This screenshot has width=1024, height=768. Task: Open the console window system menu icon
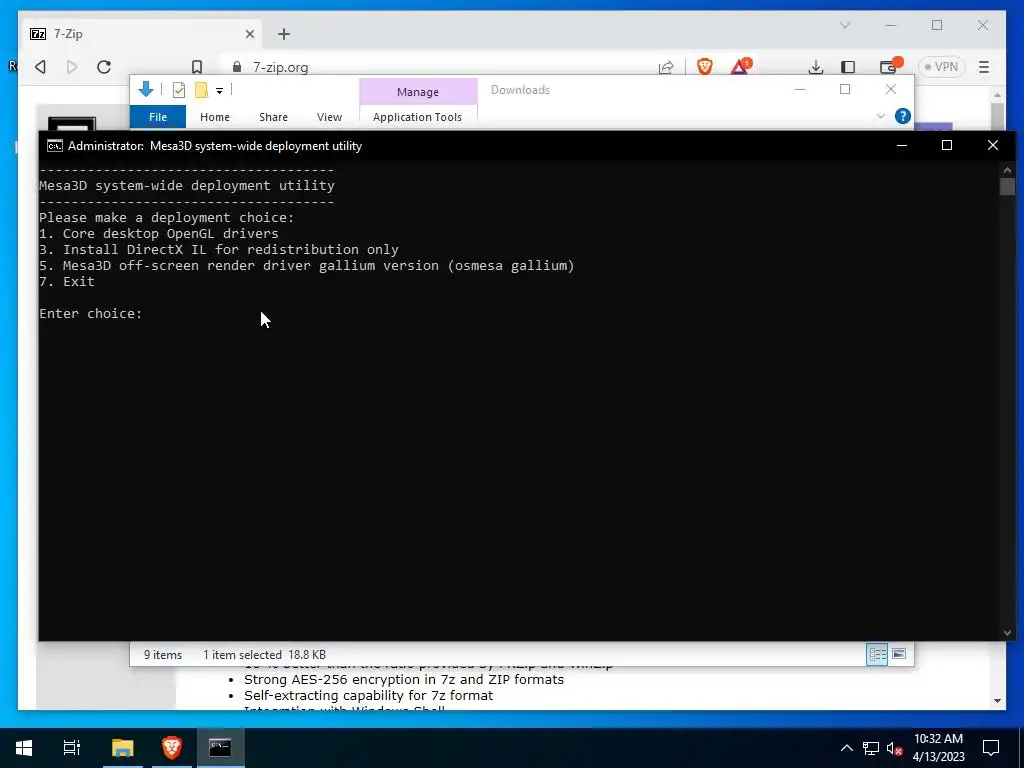pos(55,146)
